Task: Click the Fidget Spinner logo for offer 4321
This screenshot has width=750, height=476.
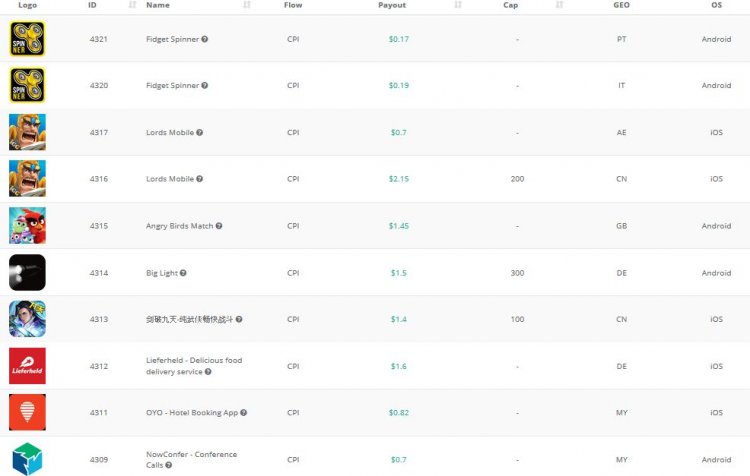Action: click(27, 39)
